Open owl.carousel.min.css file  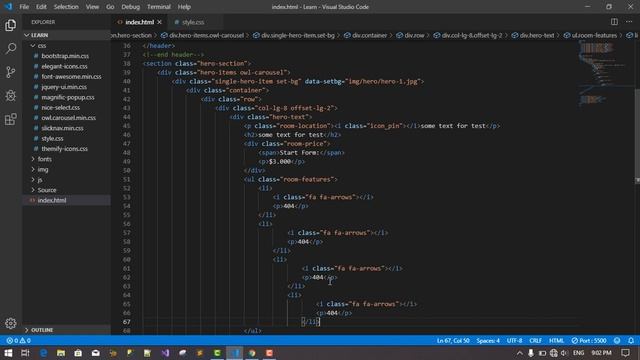[x=69, y=118]
